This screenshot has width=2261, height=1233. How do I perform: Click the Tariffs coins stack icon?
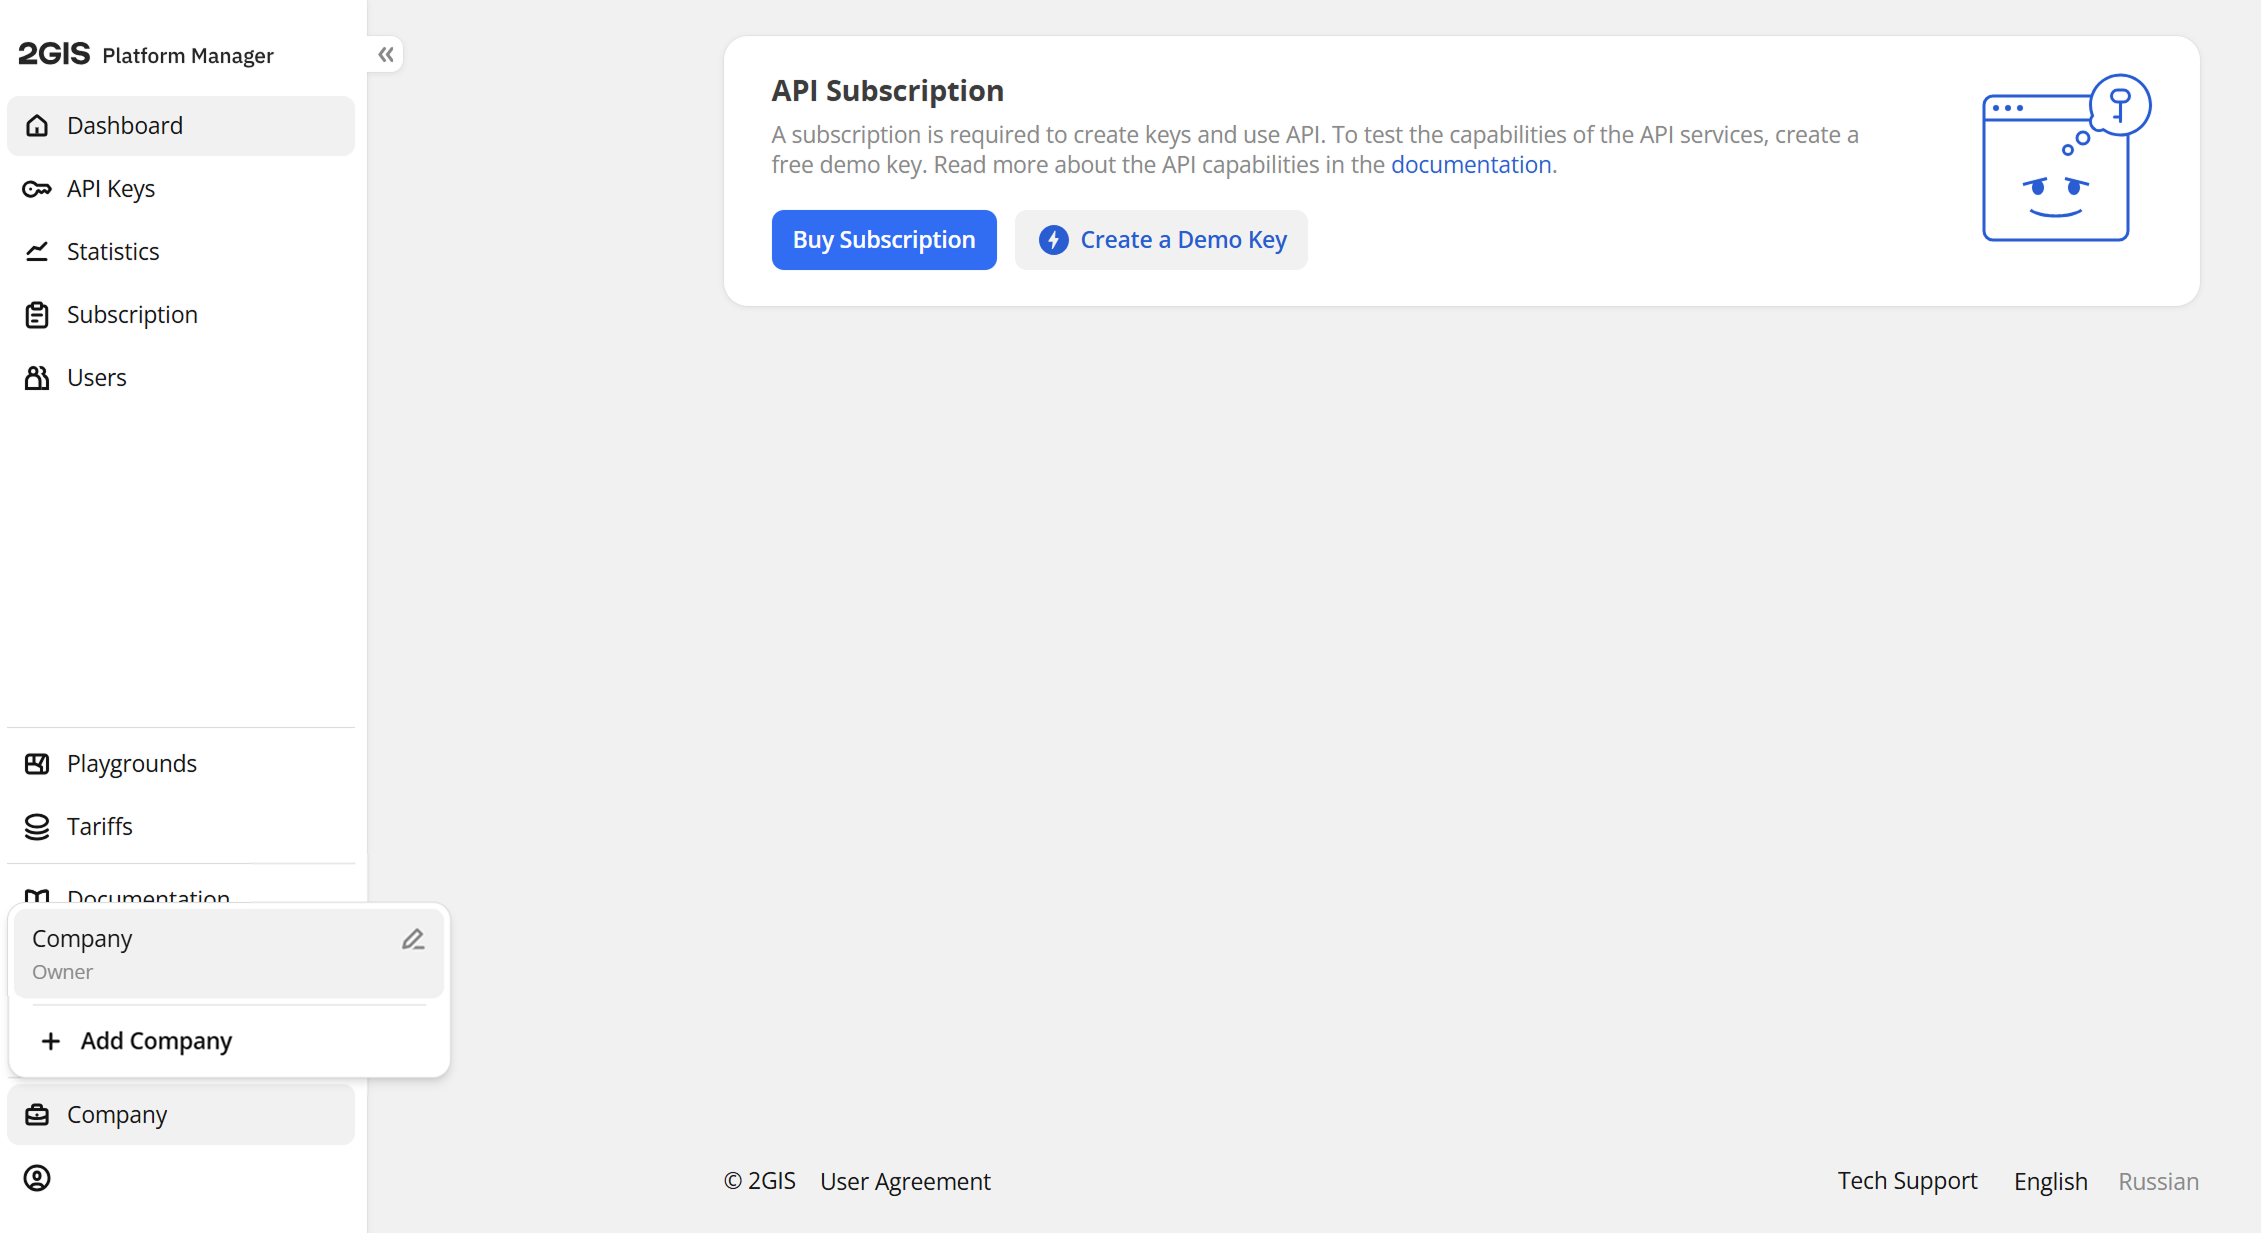(x=37, y=827)
